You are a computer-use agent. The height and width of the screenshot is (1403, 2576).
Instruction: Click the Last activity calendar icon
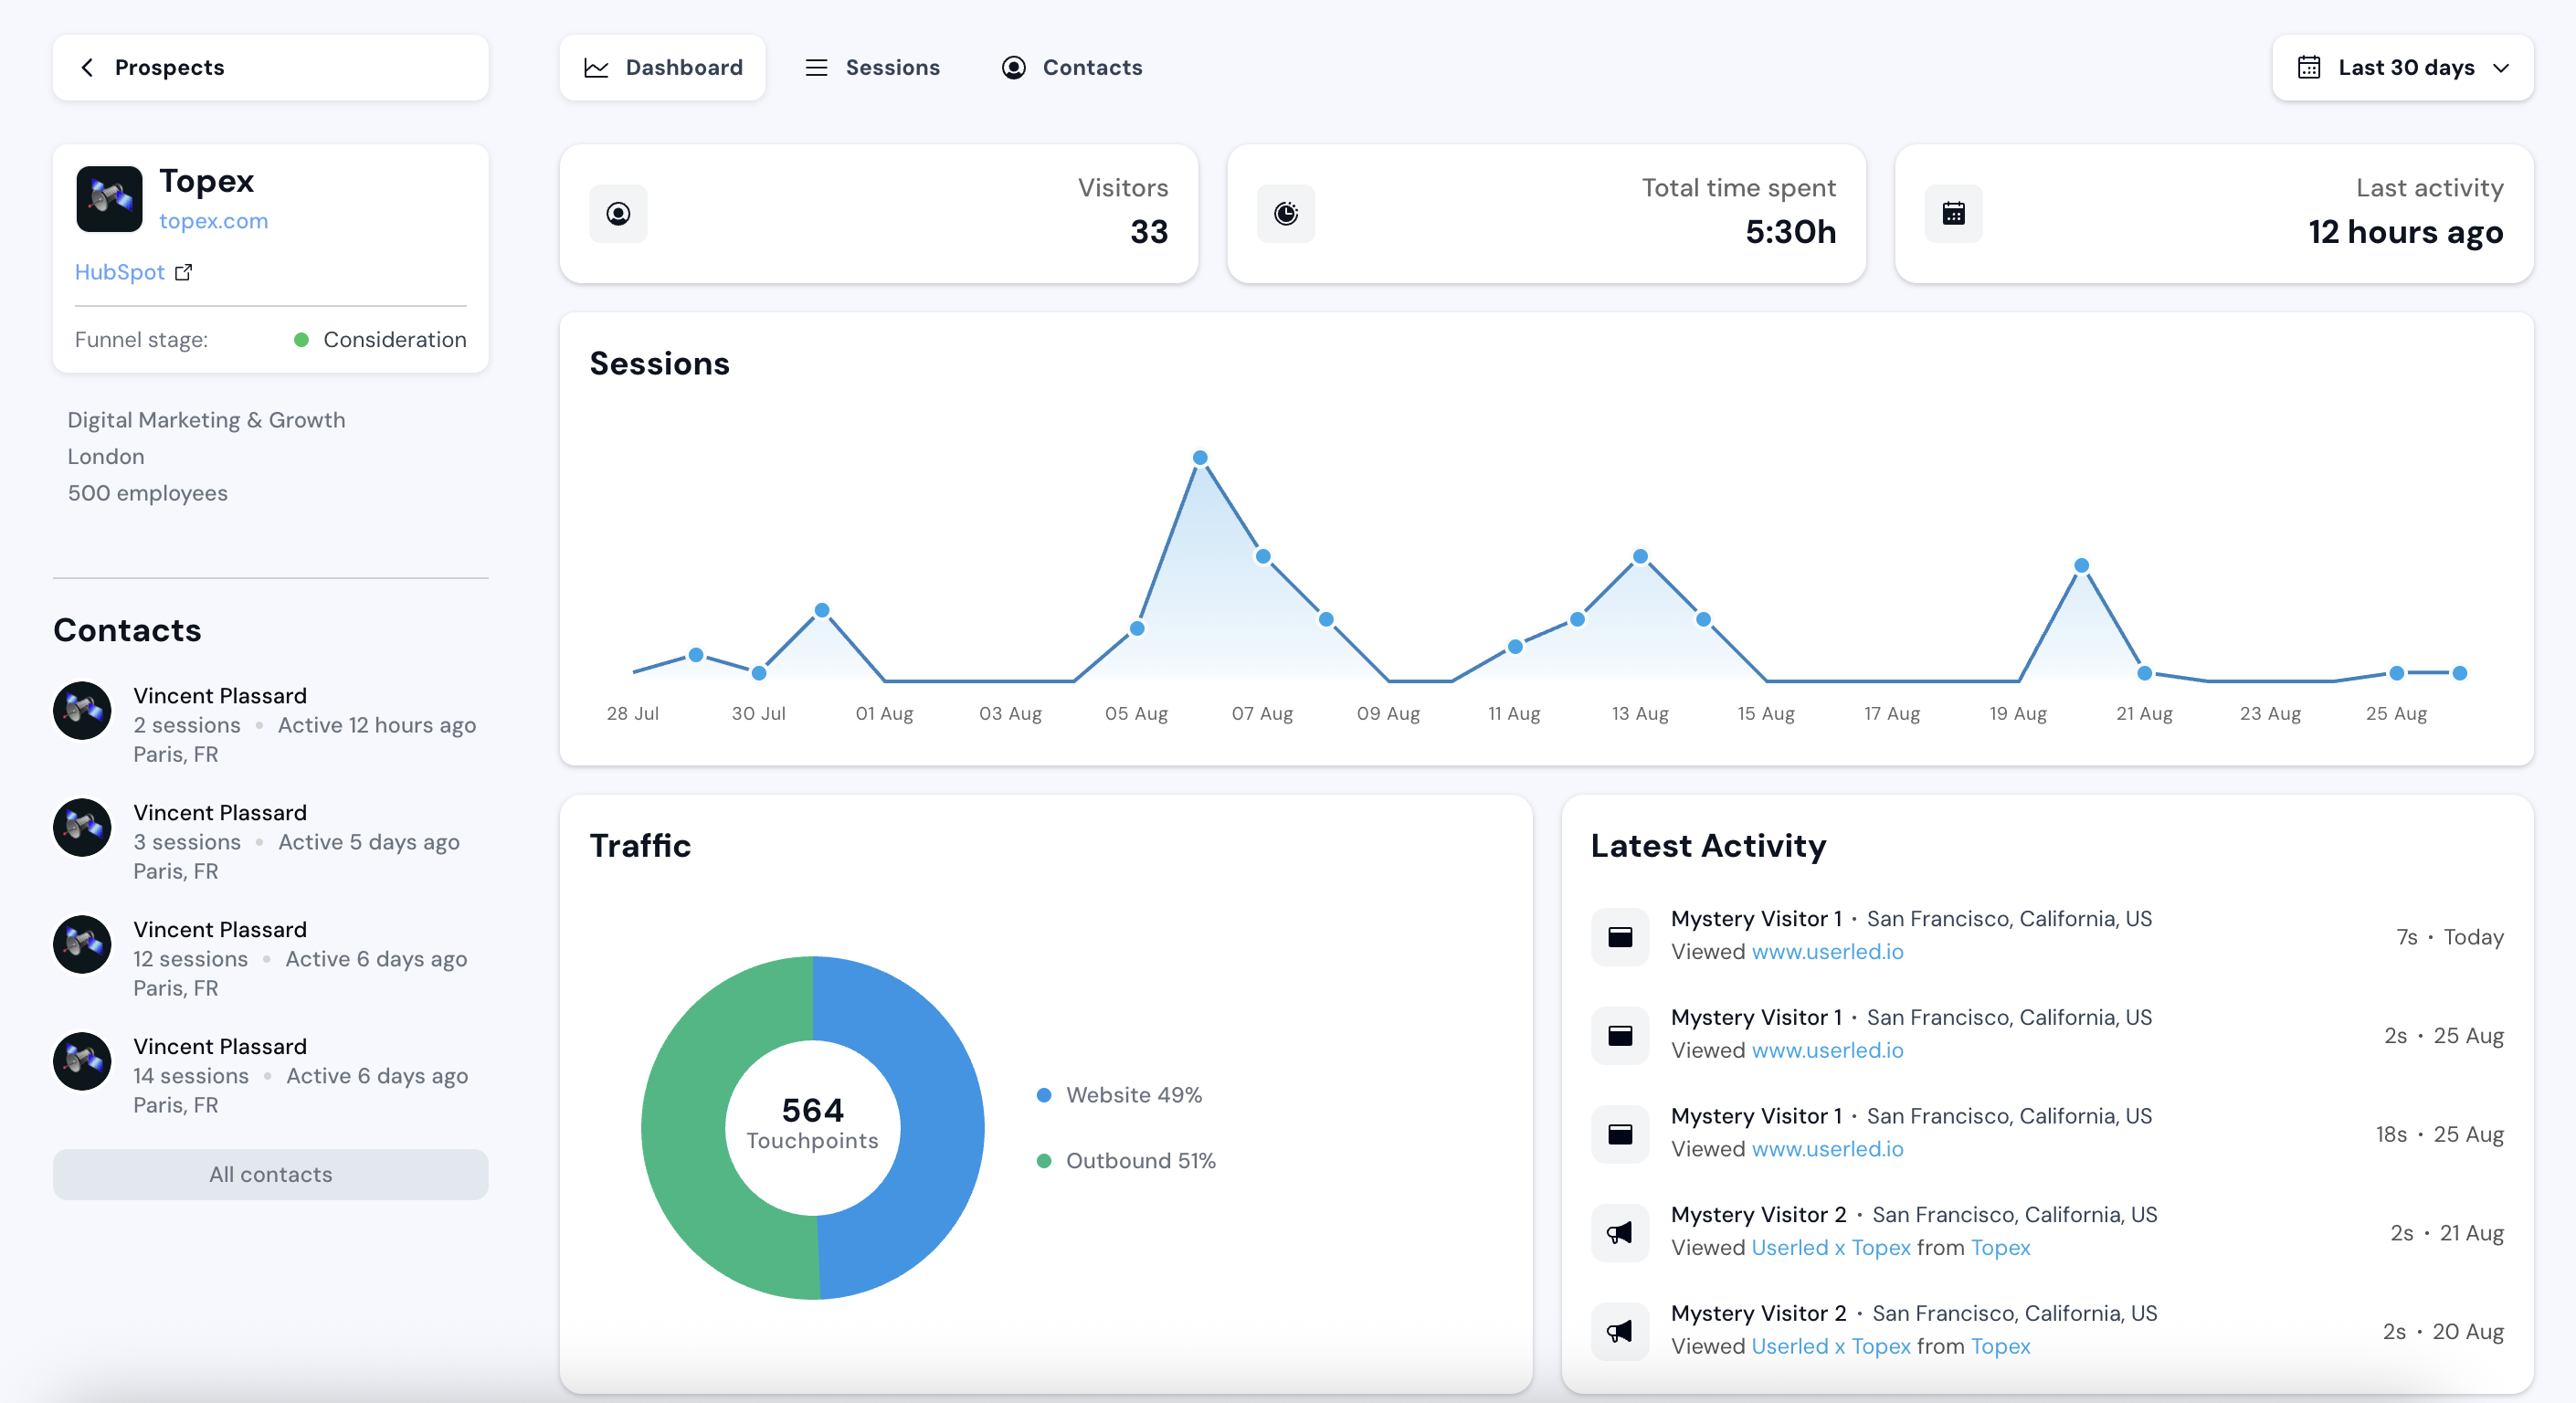[x=1953, y=213]
